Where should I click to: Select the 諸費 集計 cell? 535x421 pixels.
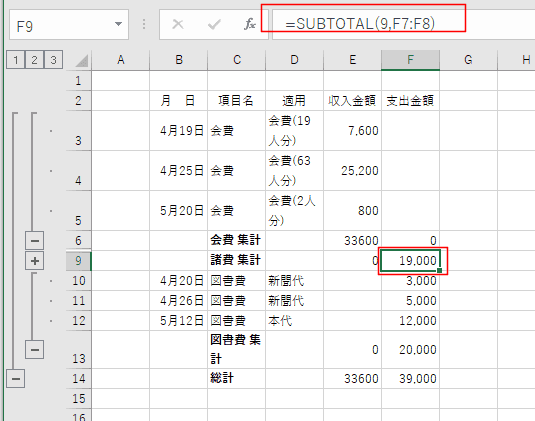236,261
